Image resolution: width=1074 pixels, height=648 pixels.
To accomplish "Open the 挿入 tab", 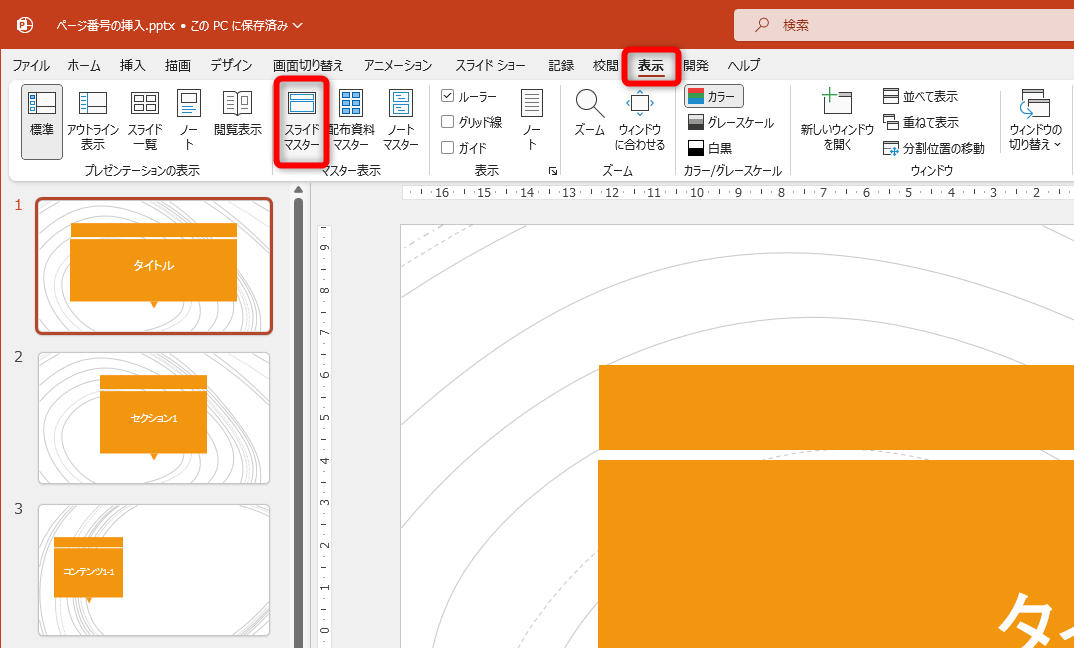I will coord(132,66).
